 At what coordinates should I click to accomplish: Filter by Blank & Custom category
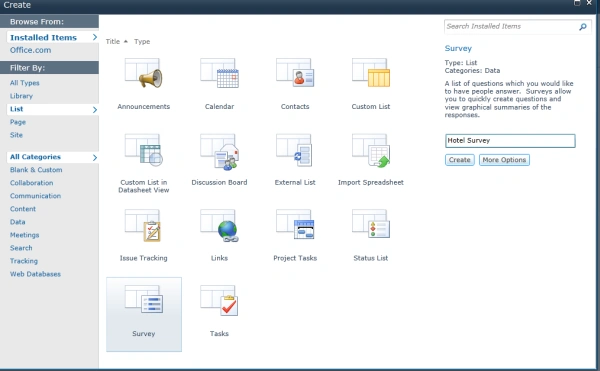point(36,170)
